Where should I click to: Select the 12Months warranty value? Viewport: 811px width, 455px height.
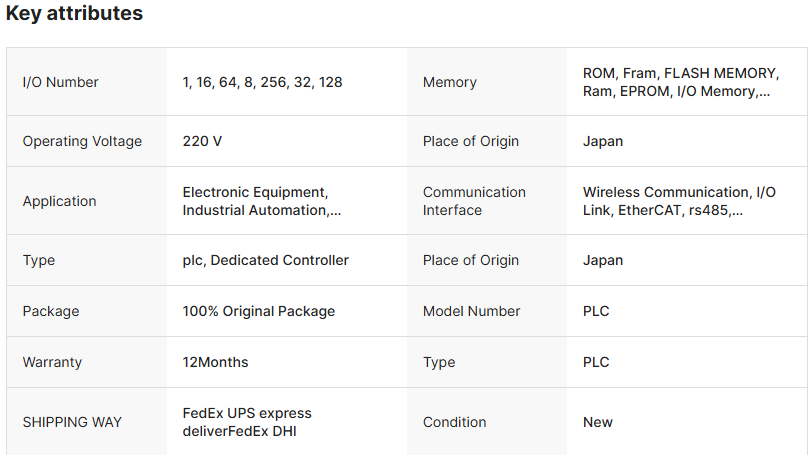click(215, 362)
